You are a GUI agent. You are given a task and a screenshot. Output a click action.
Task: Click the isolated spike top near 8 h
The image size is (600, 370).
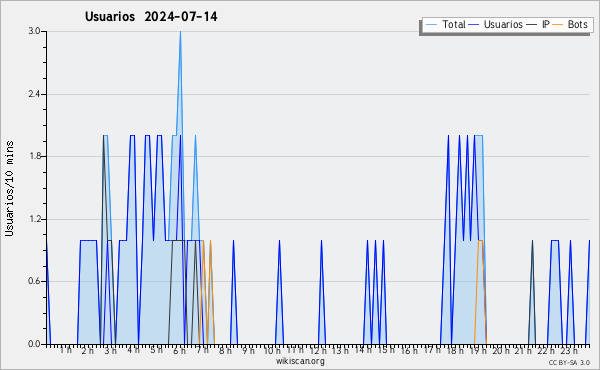coord(233,241)
